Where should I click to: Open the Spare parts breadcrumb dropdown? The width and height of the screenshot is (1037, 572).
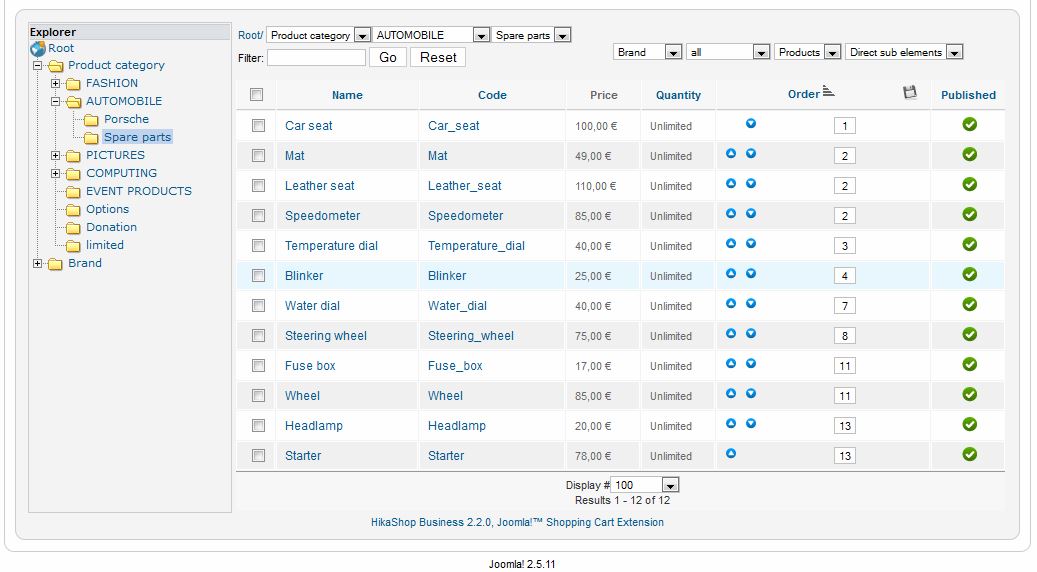[531, 35]
